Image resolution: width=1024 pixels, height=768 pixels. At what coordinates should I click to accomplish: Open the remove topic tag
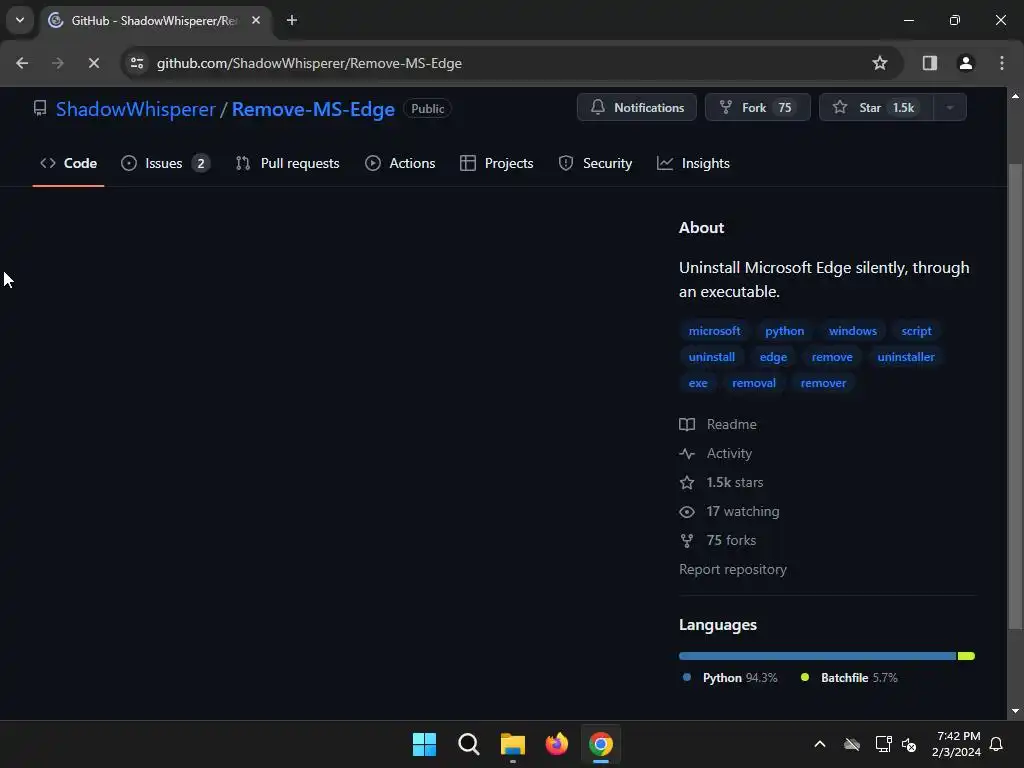(x=832, y=357)
